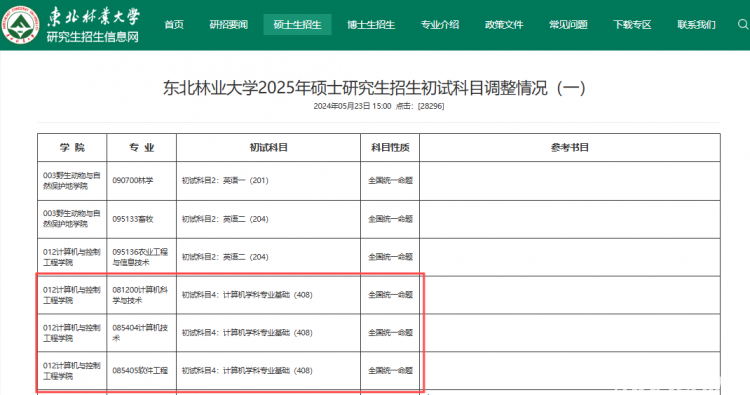
Task: Click 全国统一命题 in 095136 row
Action: [x=390, y=257]
